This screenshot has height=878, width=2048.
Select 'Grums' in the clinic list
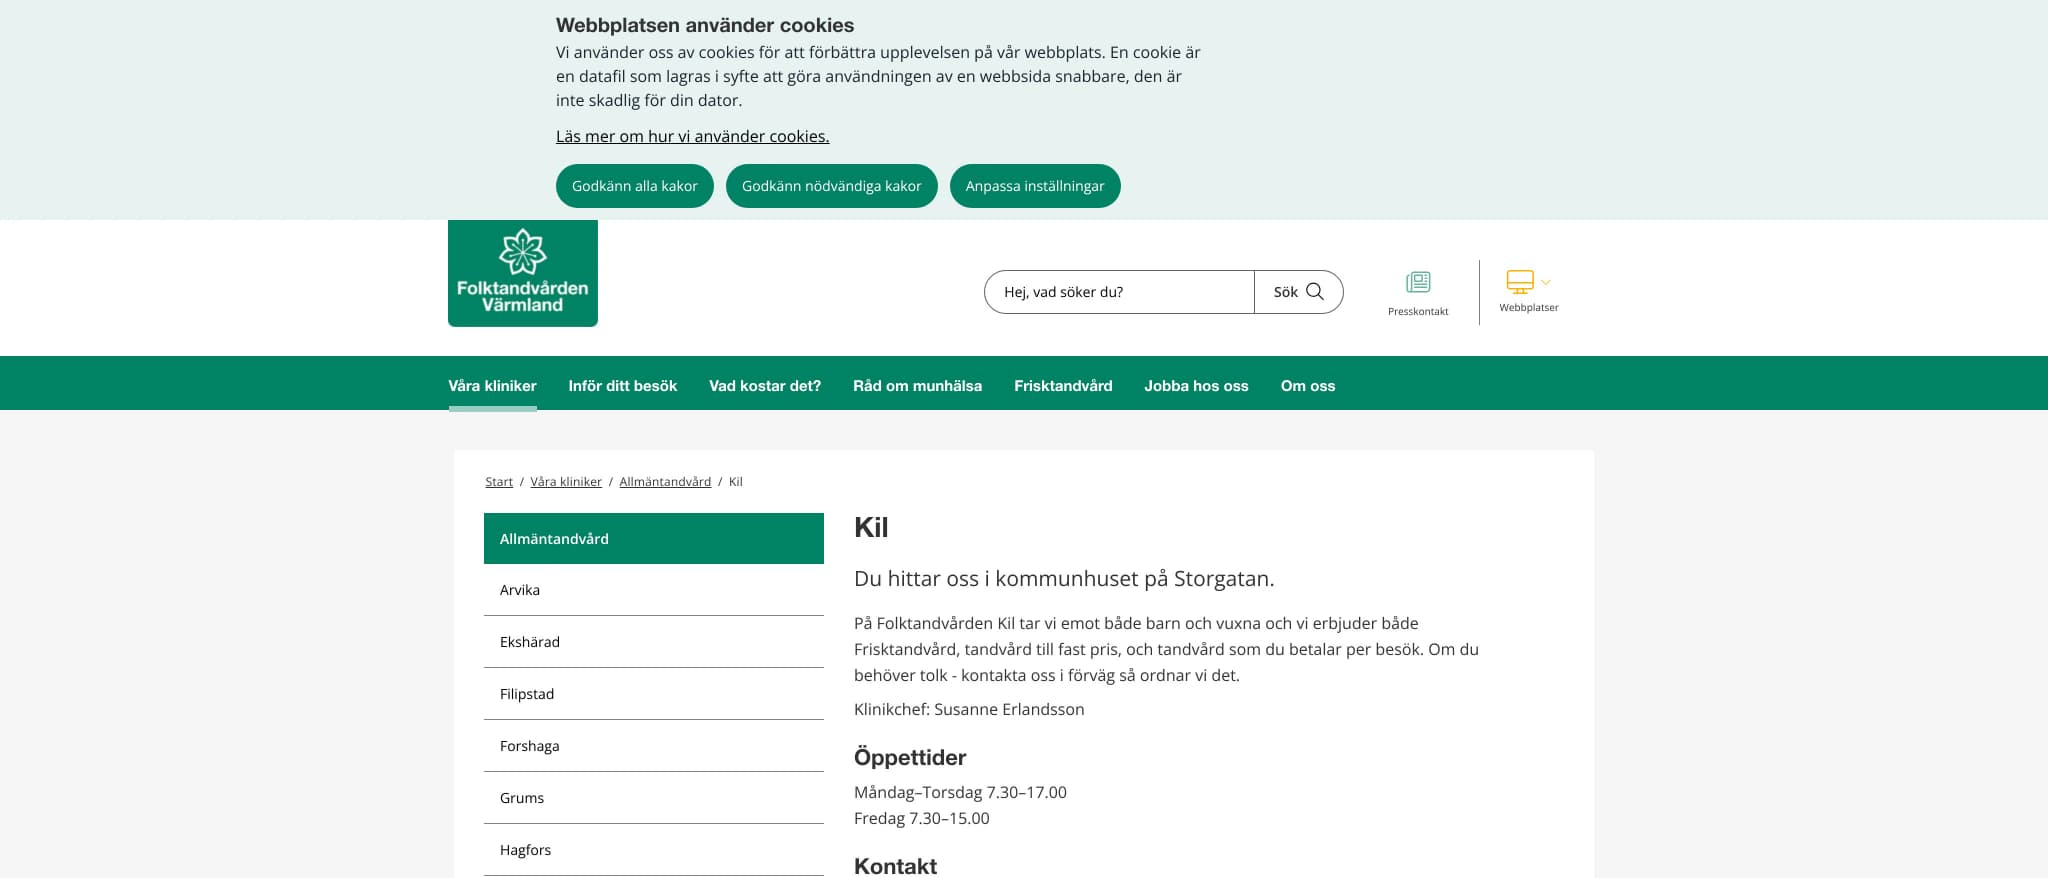pyautogui.click(x=654, y=798)
